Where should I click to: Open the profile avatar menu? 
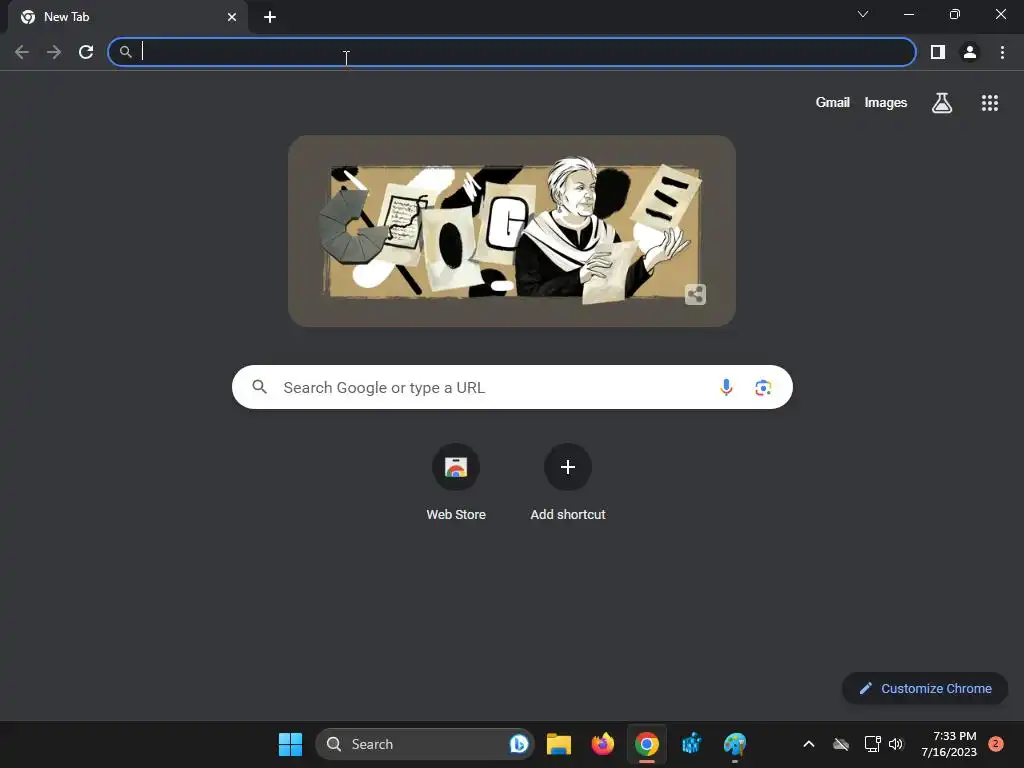(x=970, y=52)
